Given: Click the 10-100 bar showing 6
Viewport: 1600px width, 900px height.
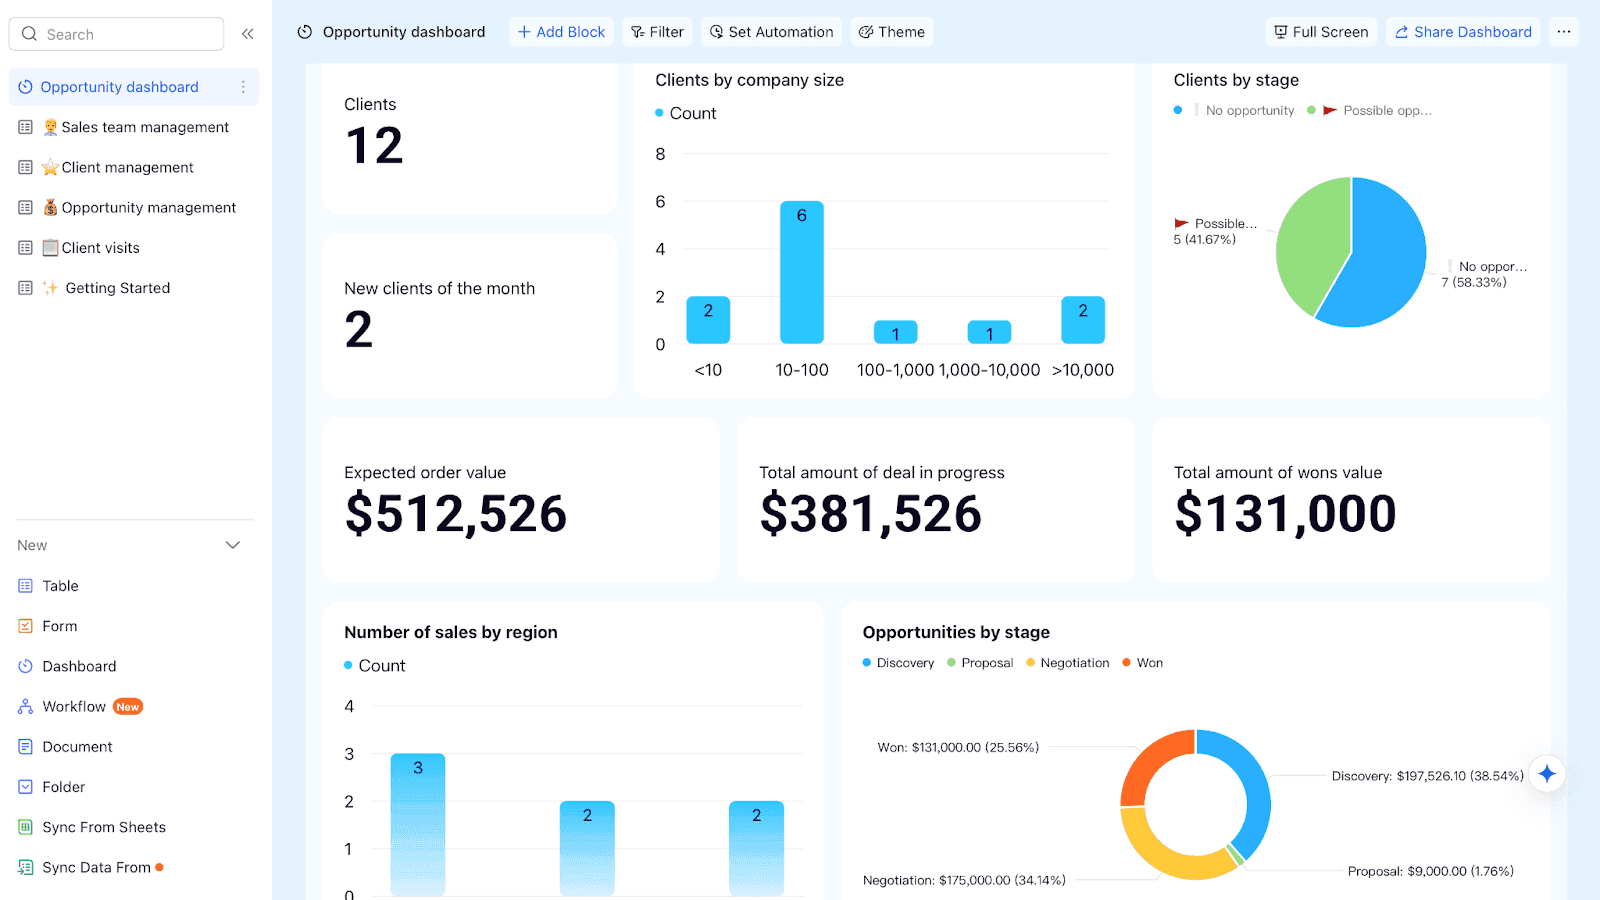Looking at the screenshot, I should pos(802,272).
